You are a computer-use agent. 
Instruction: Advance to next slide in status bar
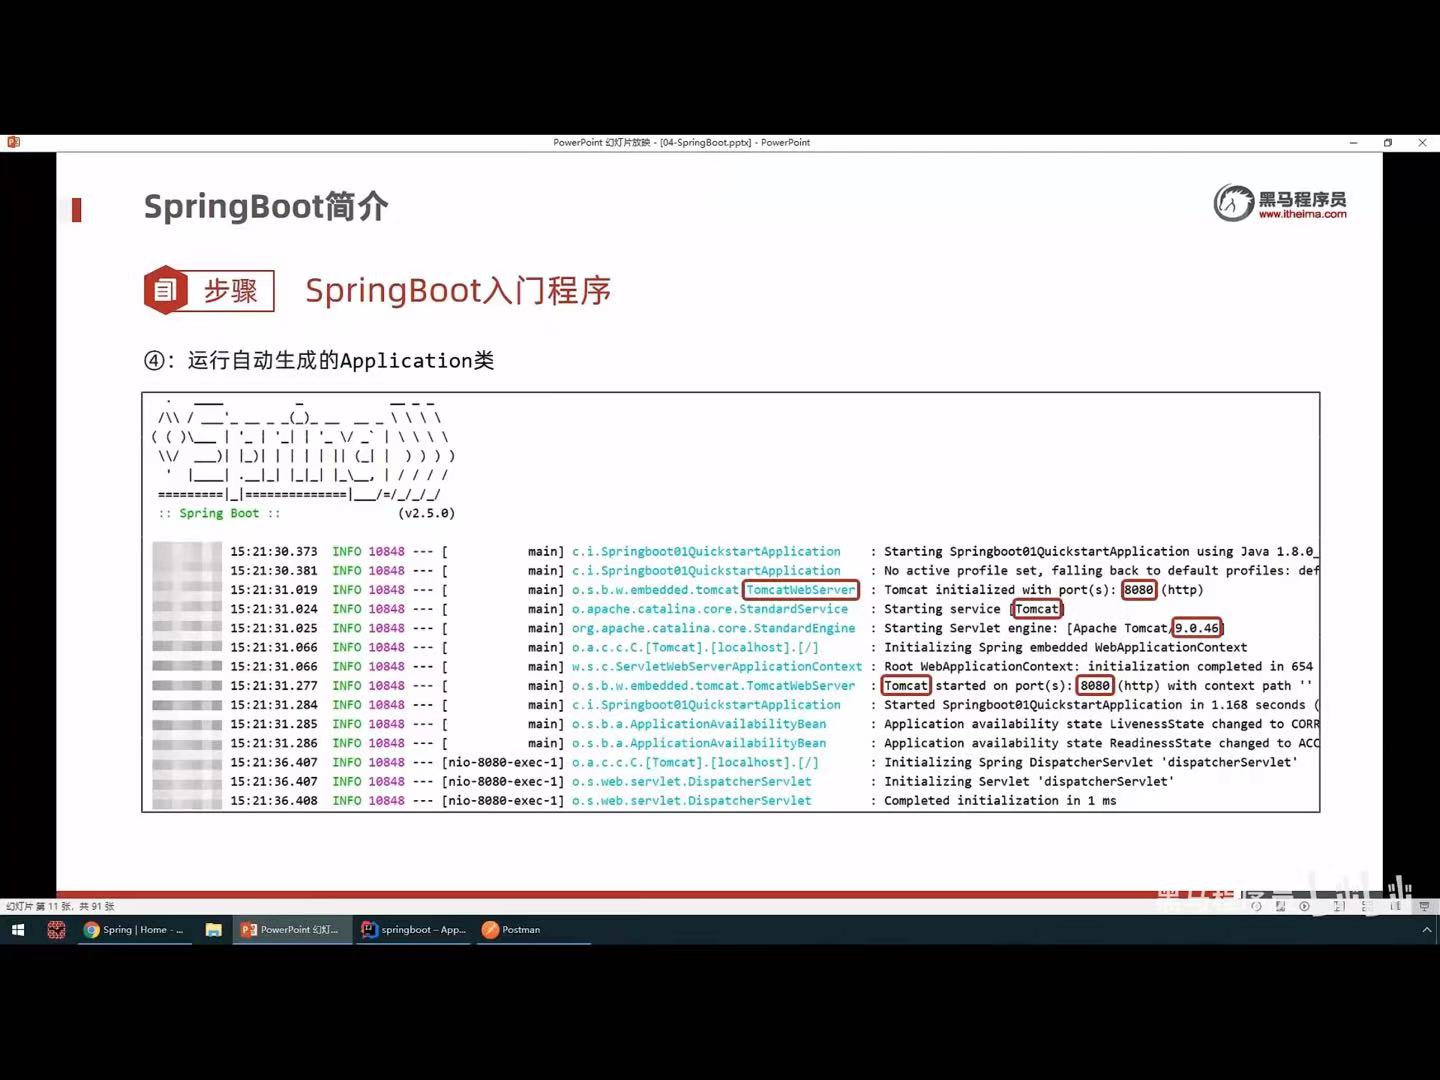coord(1304,906)
